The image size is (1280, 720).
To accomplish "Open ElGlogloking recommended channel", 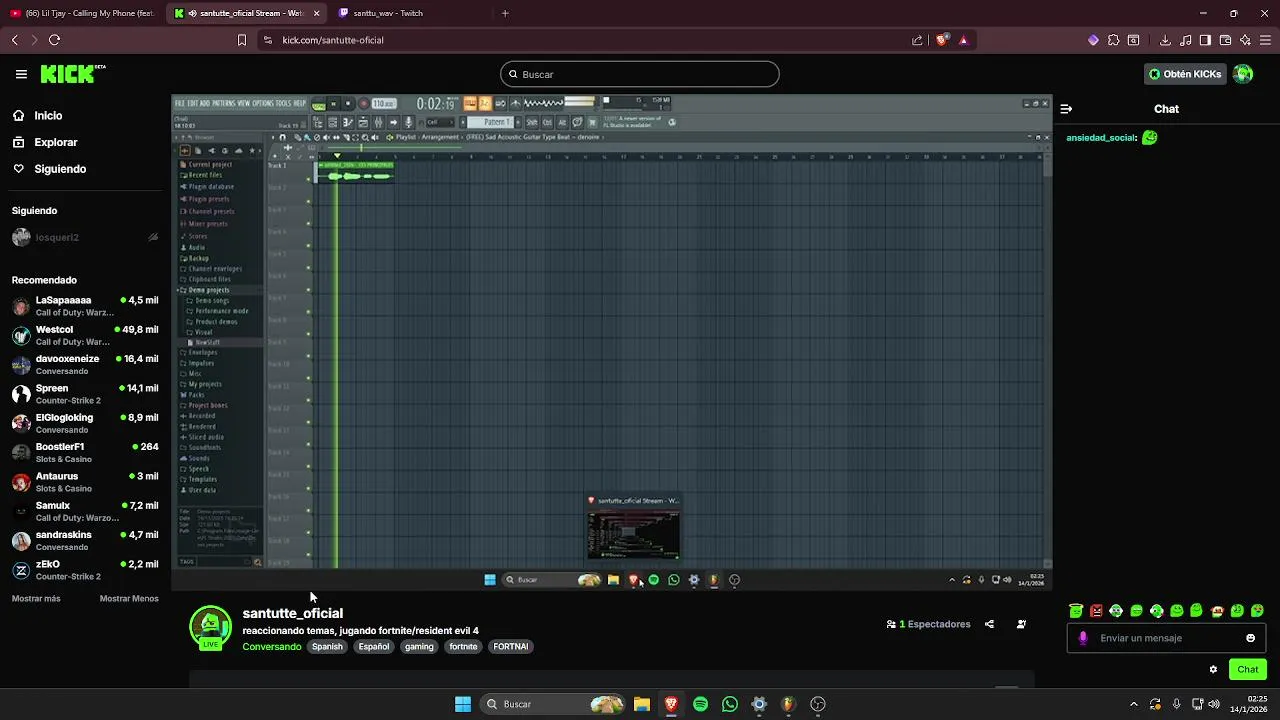I will click(85, 423).
